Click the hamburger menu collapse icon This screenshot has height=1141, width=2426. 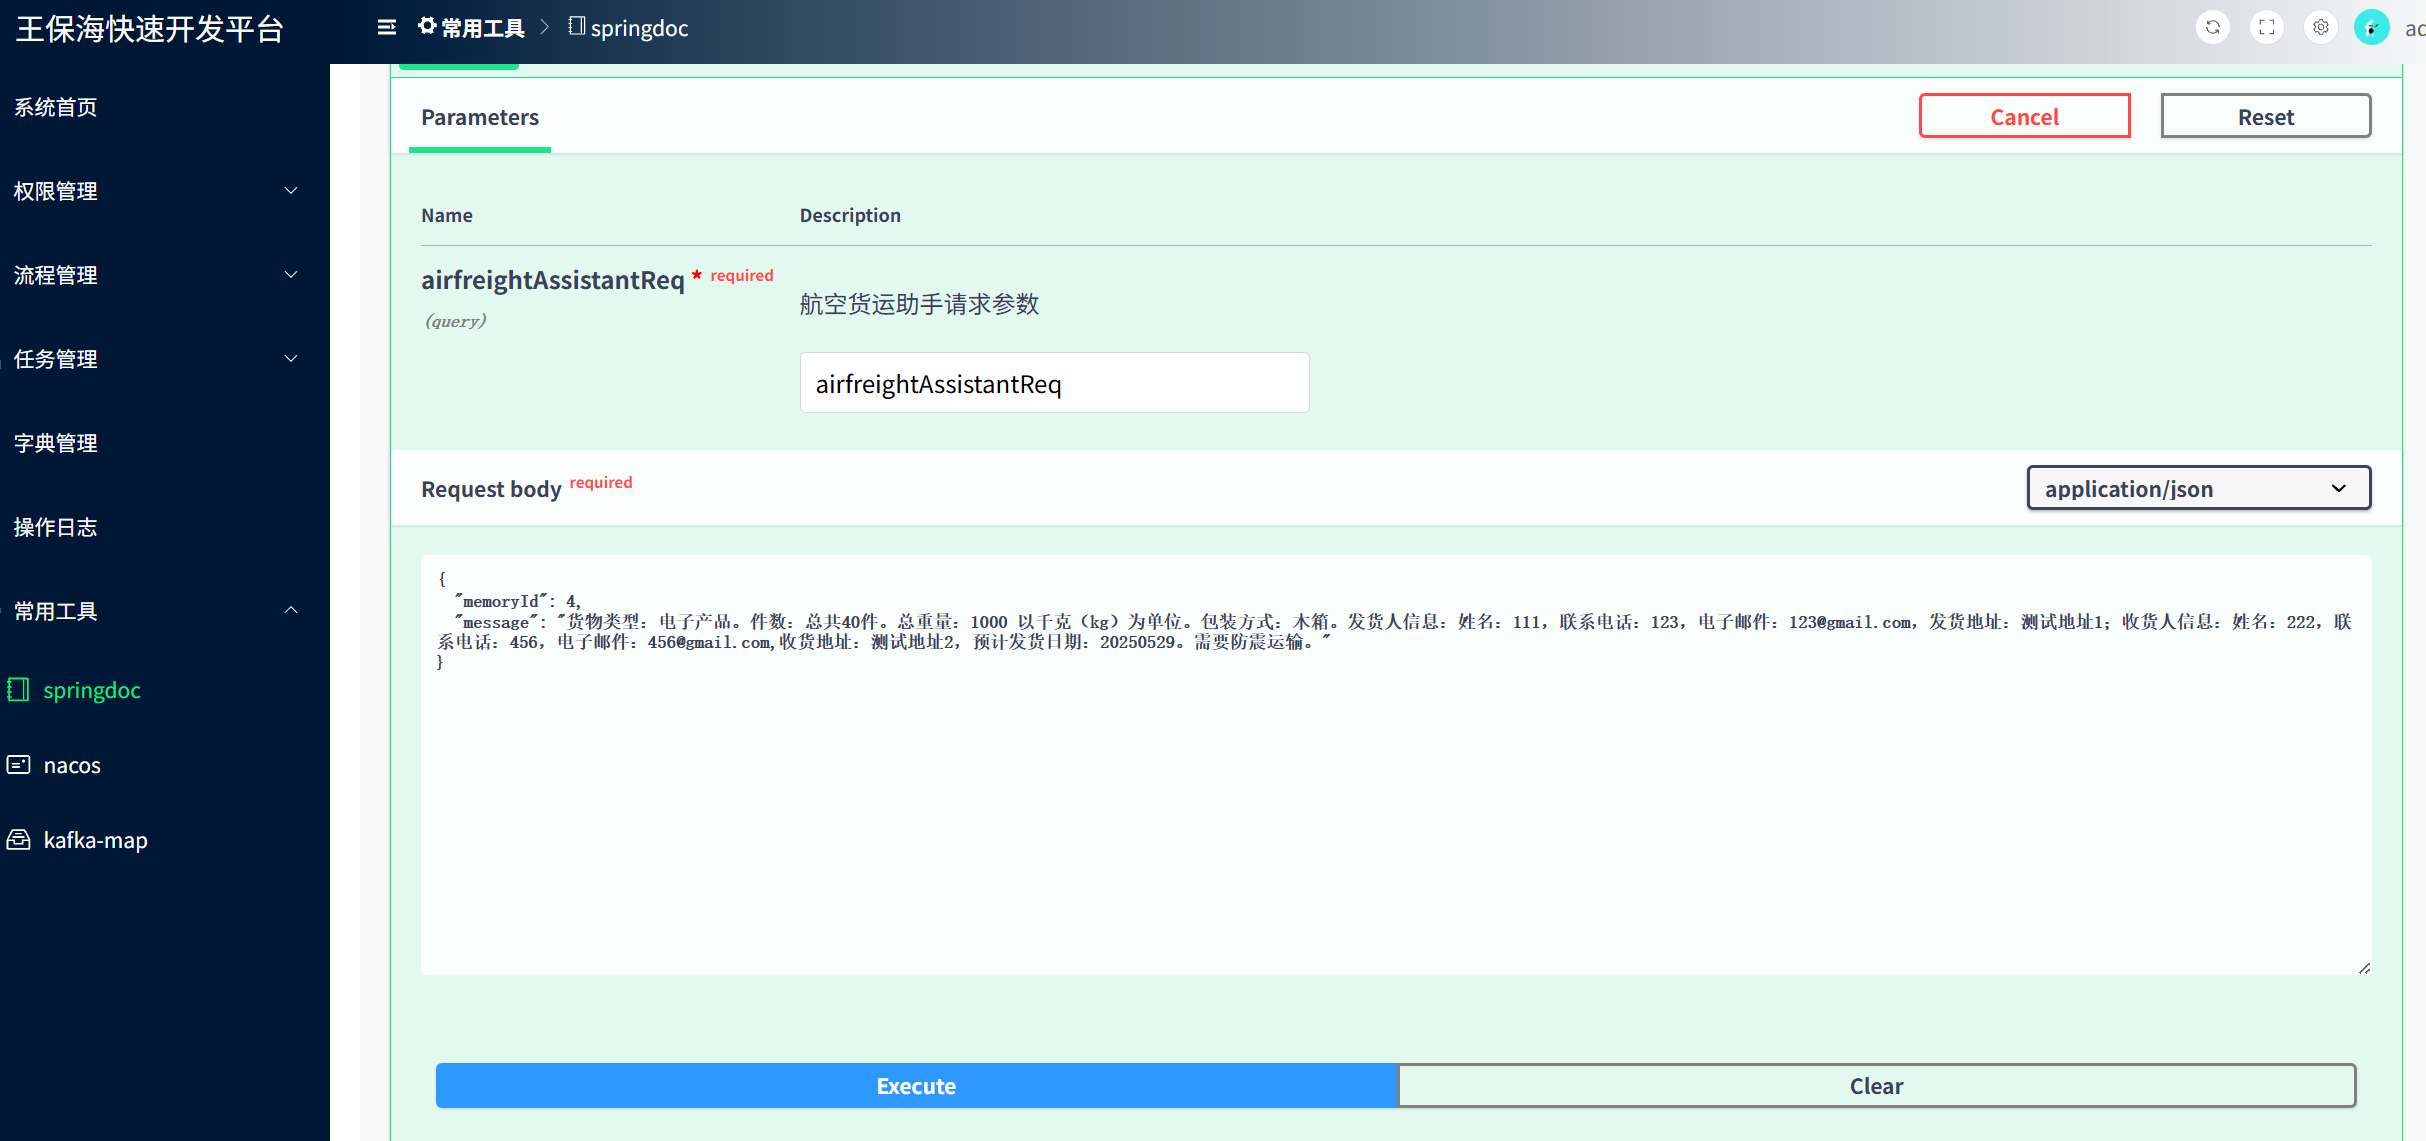click(386, 28)
